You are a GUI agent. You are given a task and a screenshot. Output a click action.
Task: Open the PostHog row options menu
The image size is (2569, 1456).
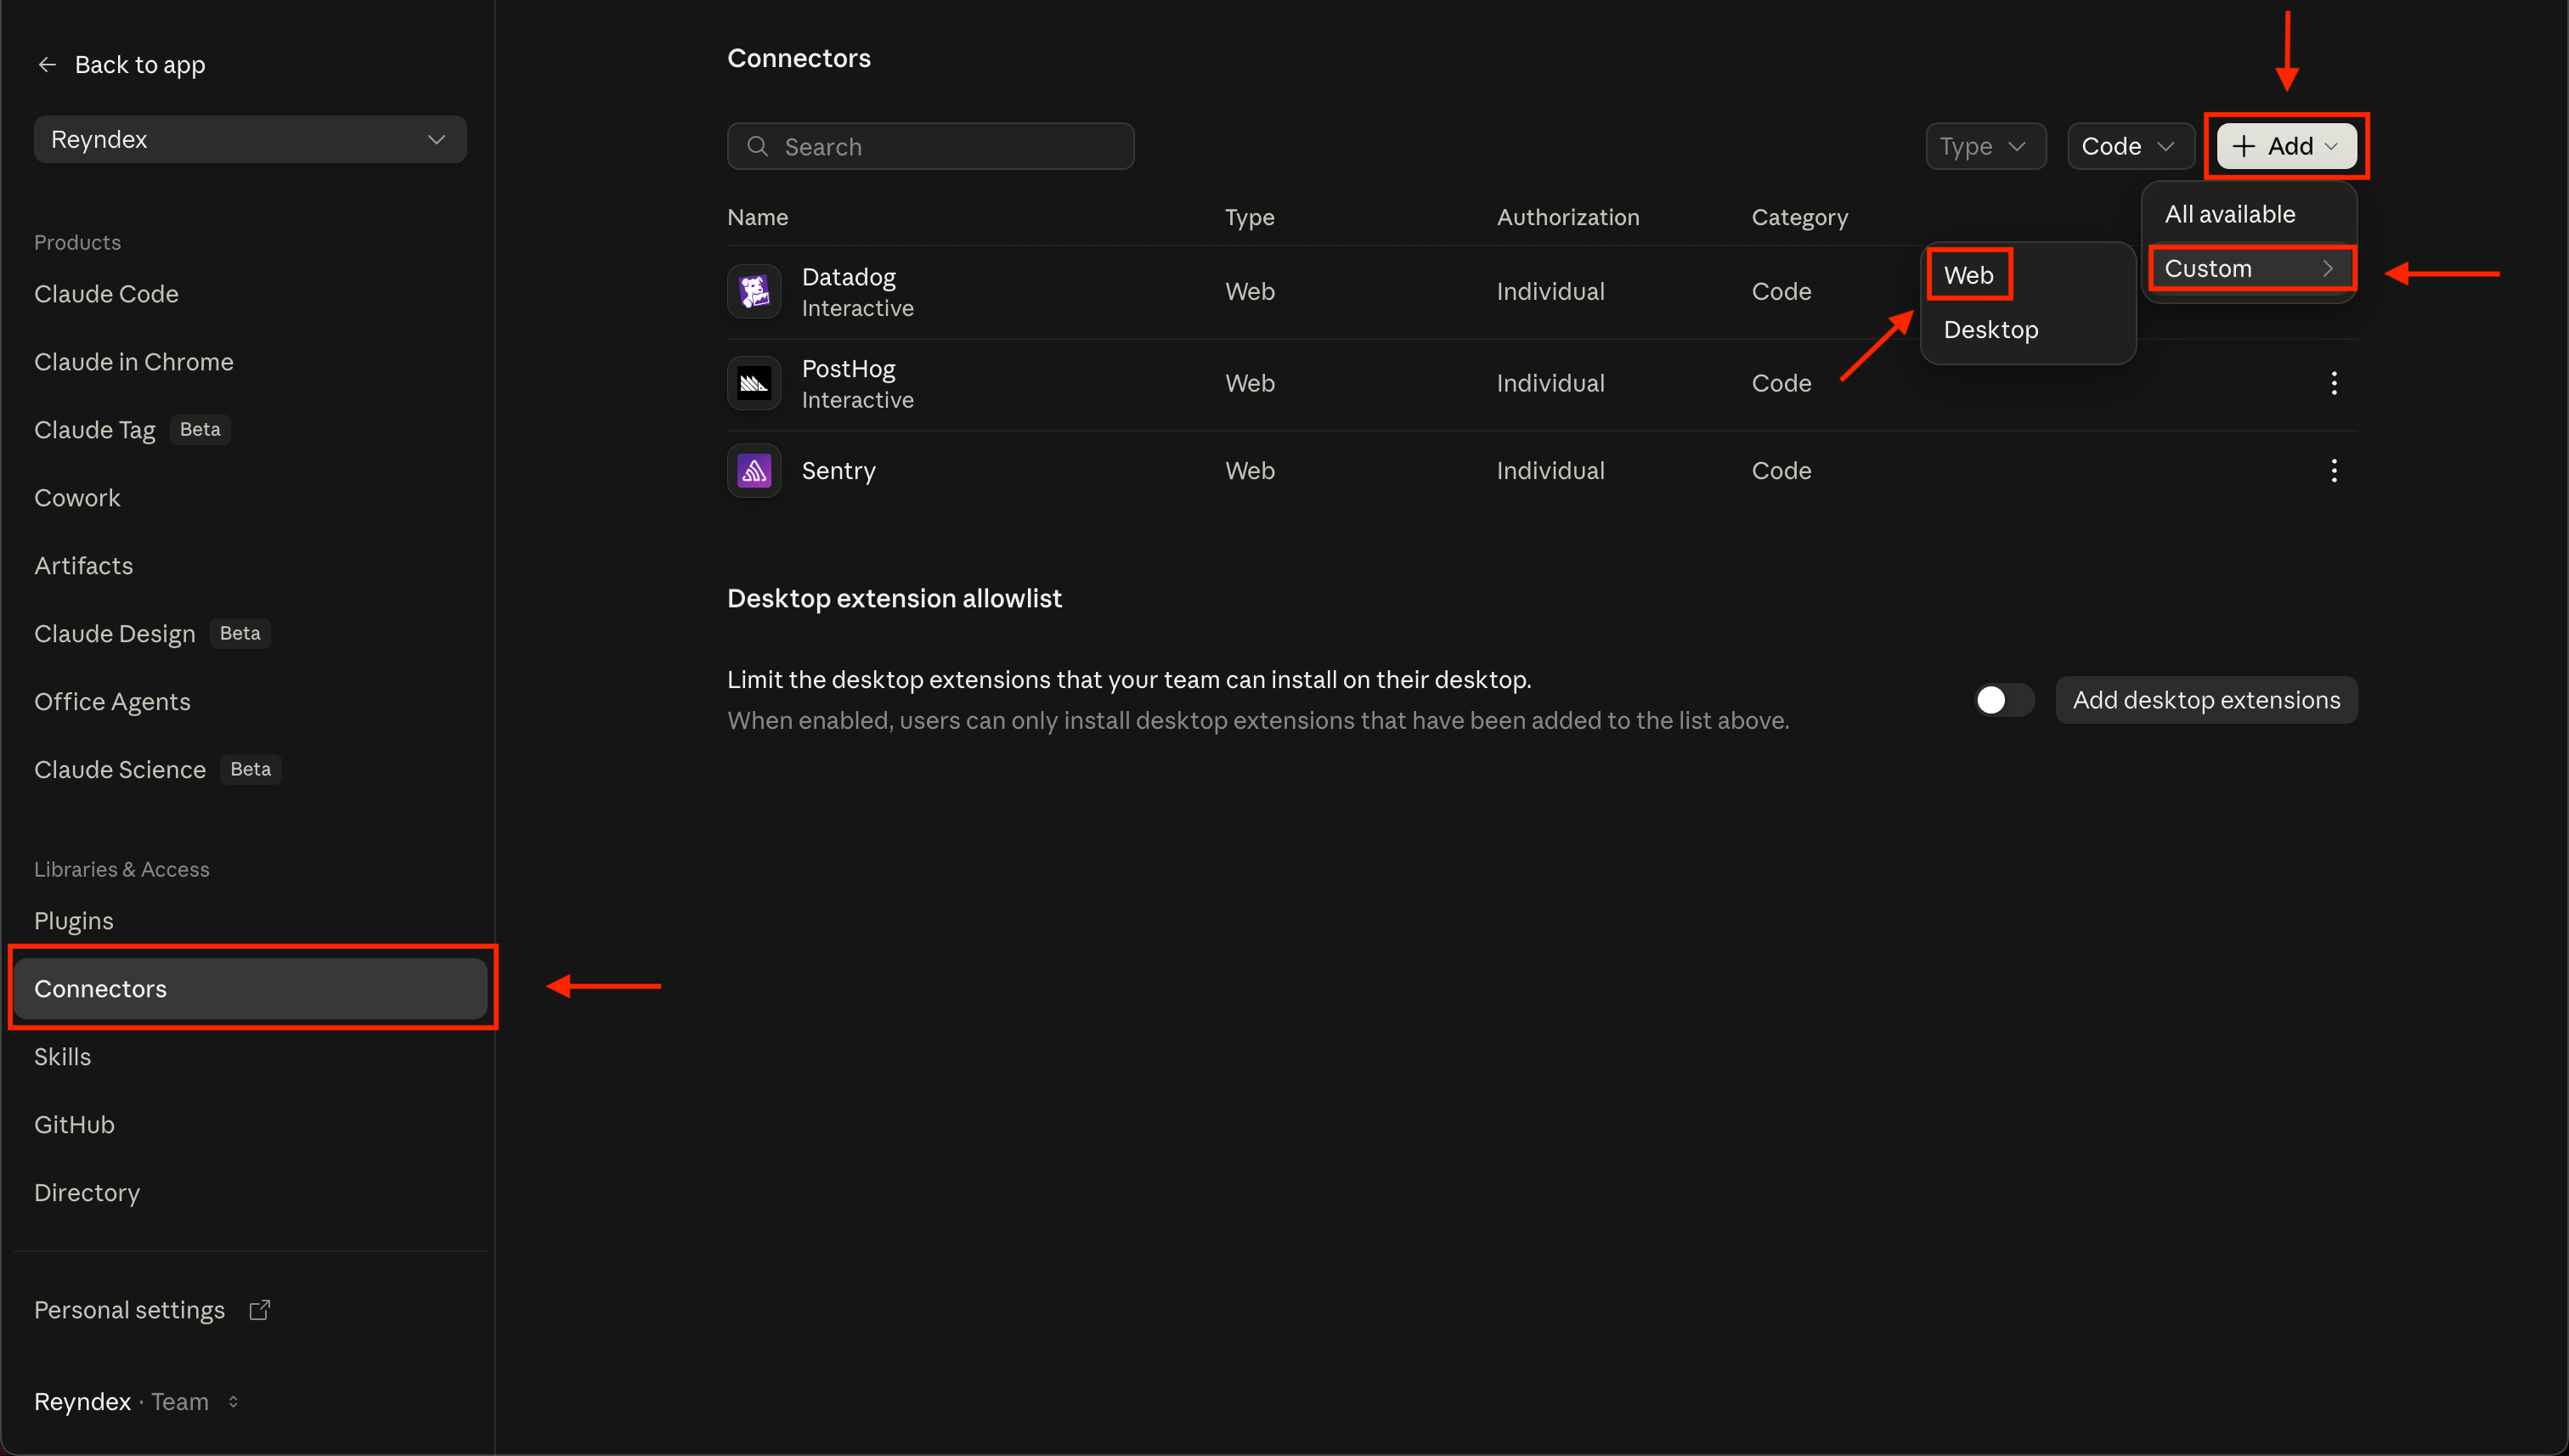(2334, 383)
